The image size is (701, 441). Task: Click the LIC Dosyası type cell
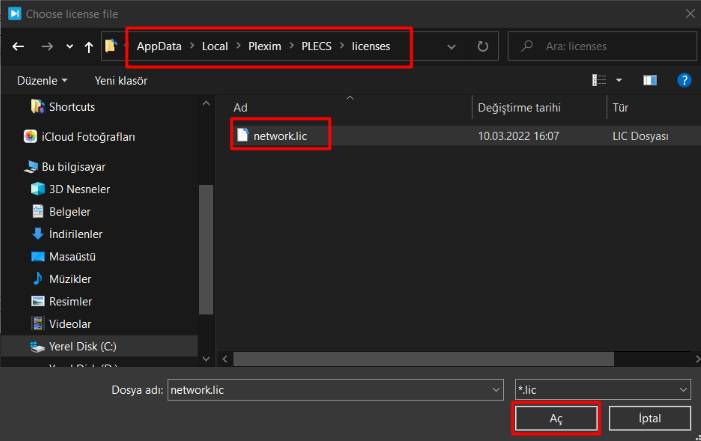click(640, 136)
